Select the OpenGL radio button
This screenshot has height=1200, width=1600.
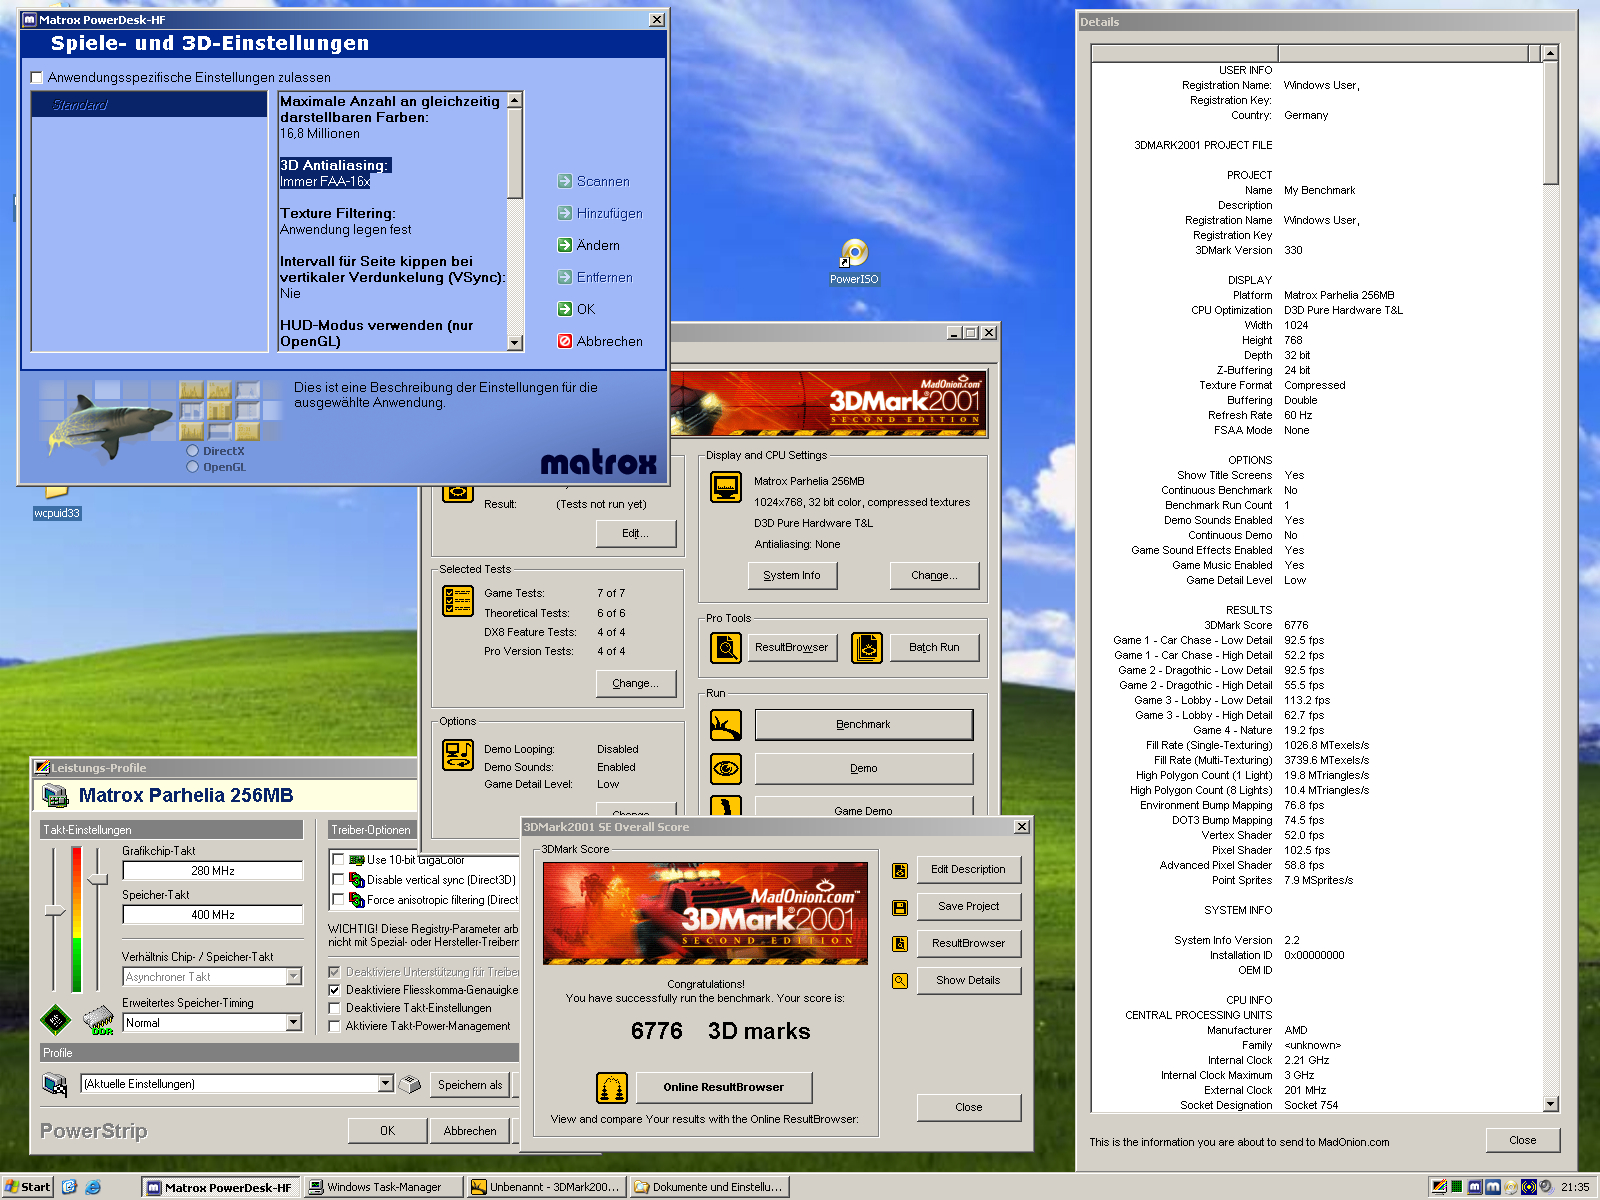point(192,467)
